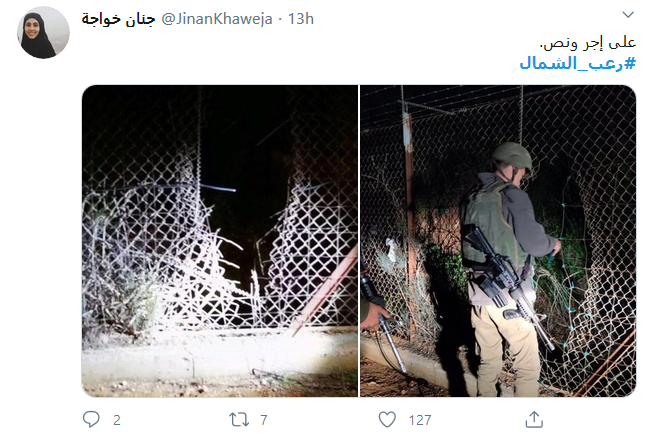Screen dimensions: 647x434
Task: Open the hashtag #رعب_الشمال
Action: point(578,64)
